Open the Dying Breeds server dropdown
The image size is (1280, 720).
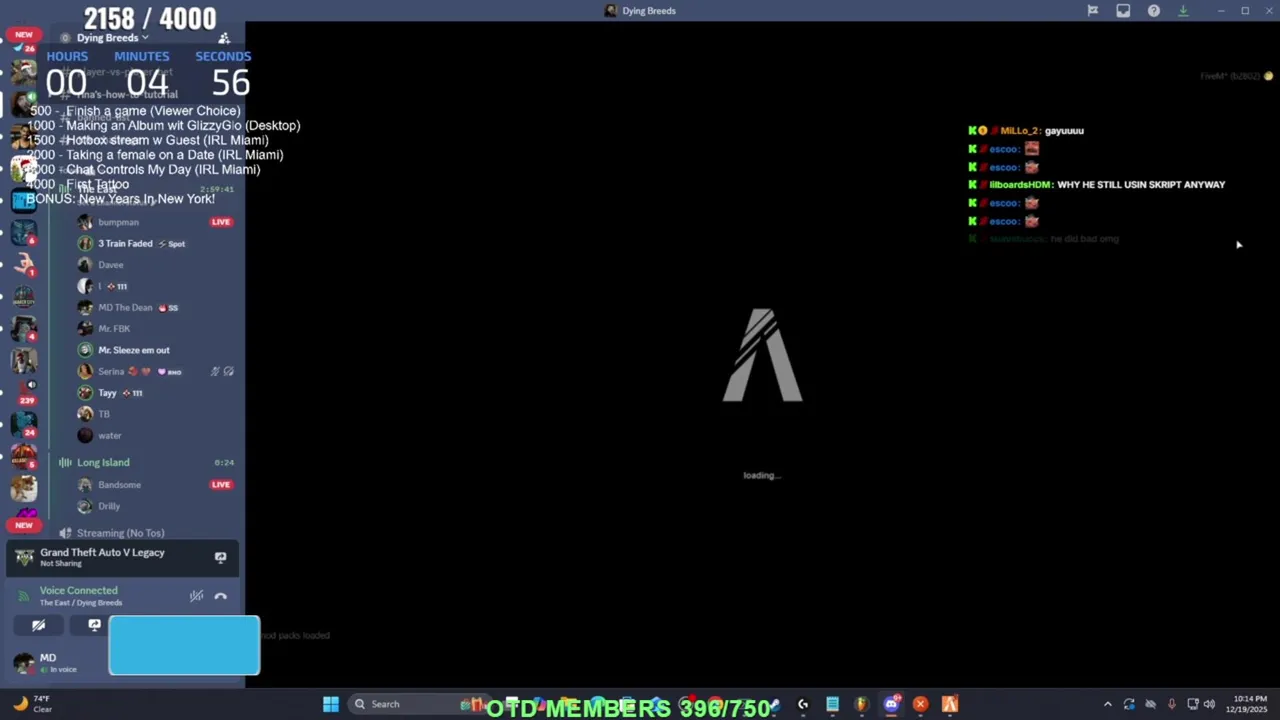tap(112, 38)
